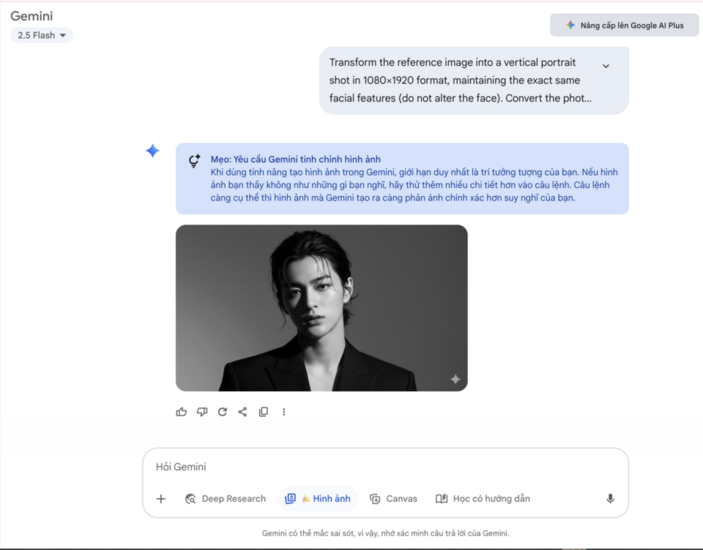Click the sparkle icon on generated image
Screen dimensions: 703x550
455,379
